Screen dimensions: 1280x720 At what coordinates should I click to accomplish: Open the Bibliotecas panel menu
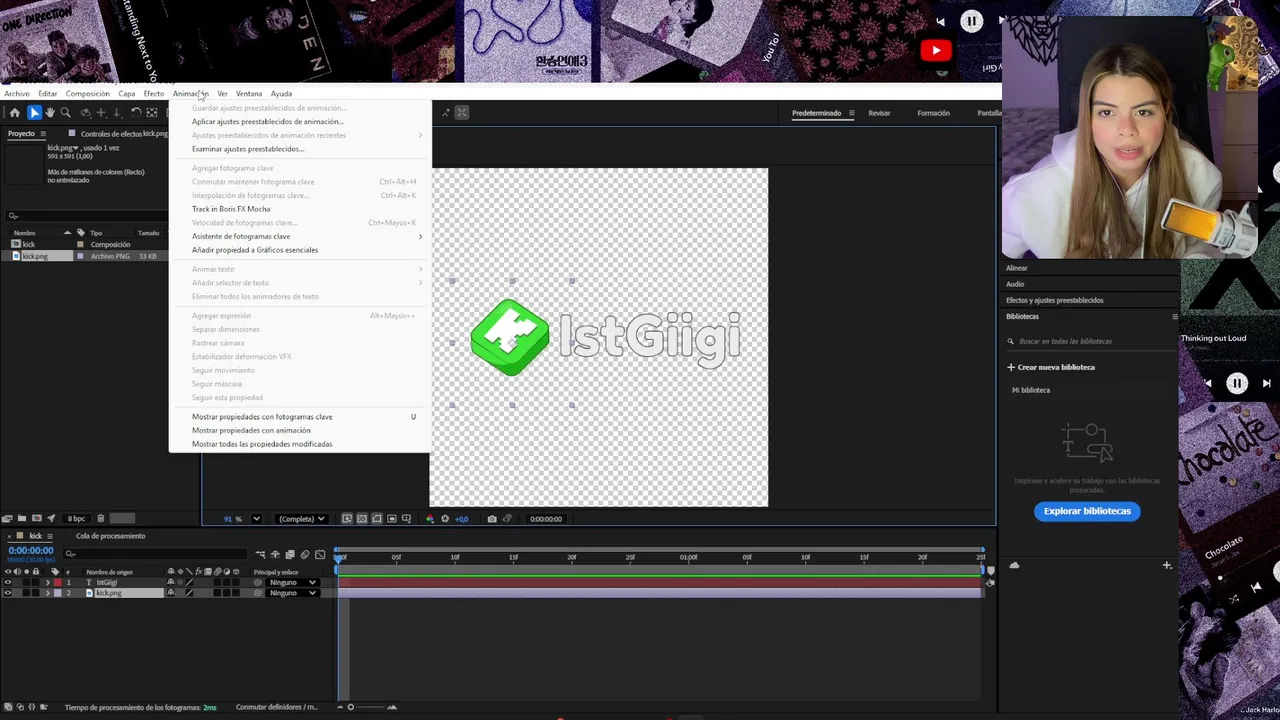point(1175,316)
